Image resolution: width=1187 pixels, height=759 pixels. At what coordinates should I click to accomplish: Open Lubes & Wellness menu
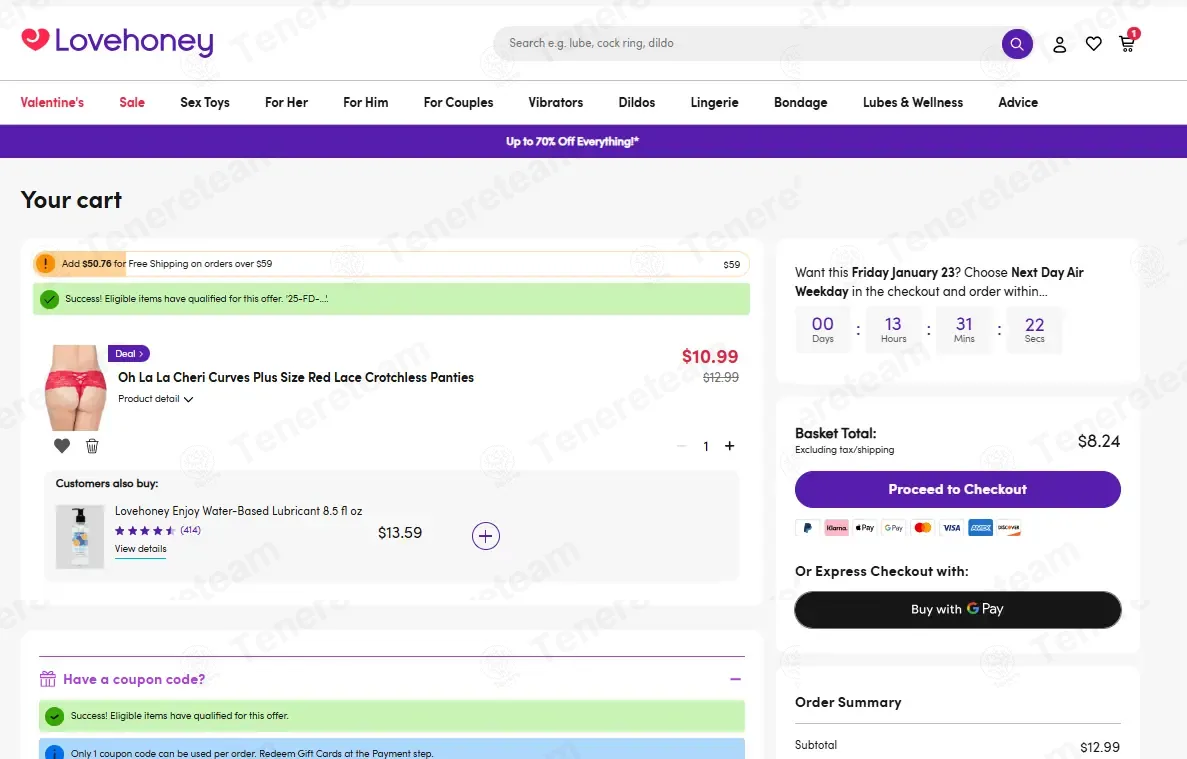click(913, 102)
